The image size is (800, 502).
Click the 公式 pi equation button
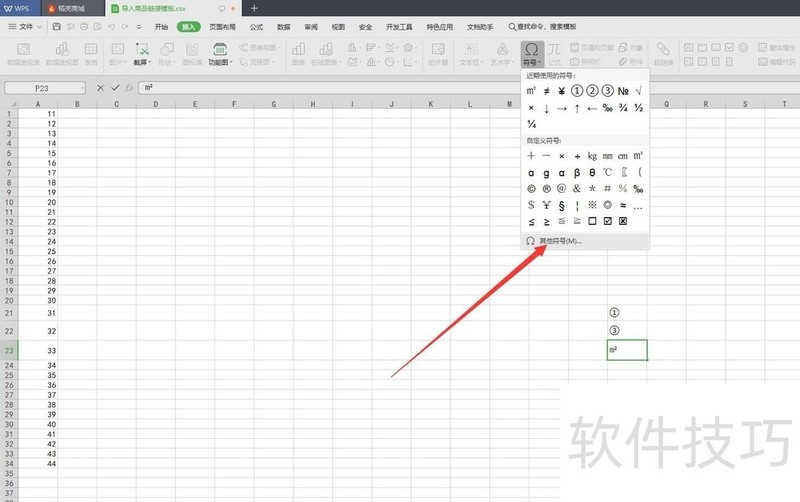click(x=555, y=54)
